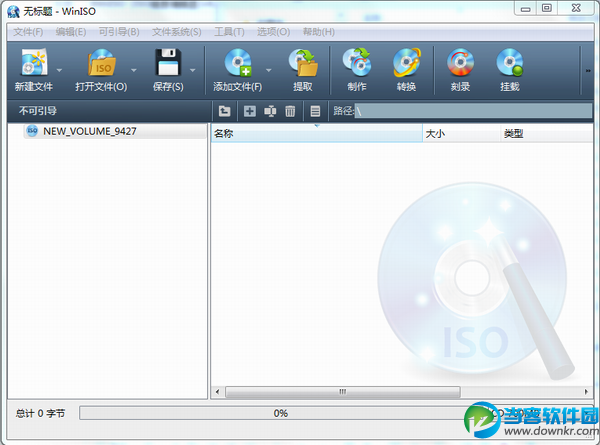This screenshot has height=445, width=600.
Task: Click the 总计 0 字节 status text
Action: [40, 413]
